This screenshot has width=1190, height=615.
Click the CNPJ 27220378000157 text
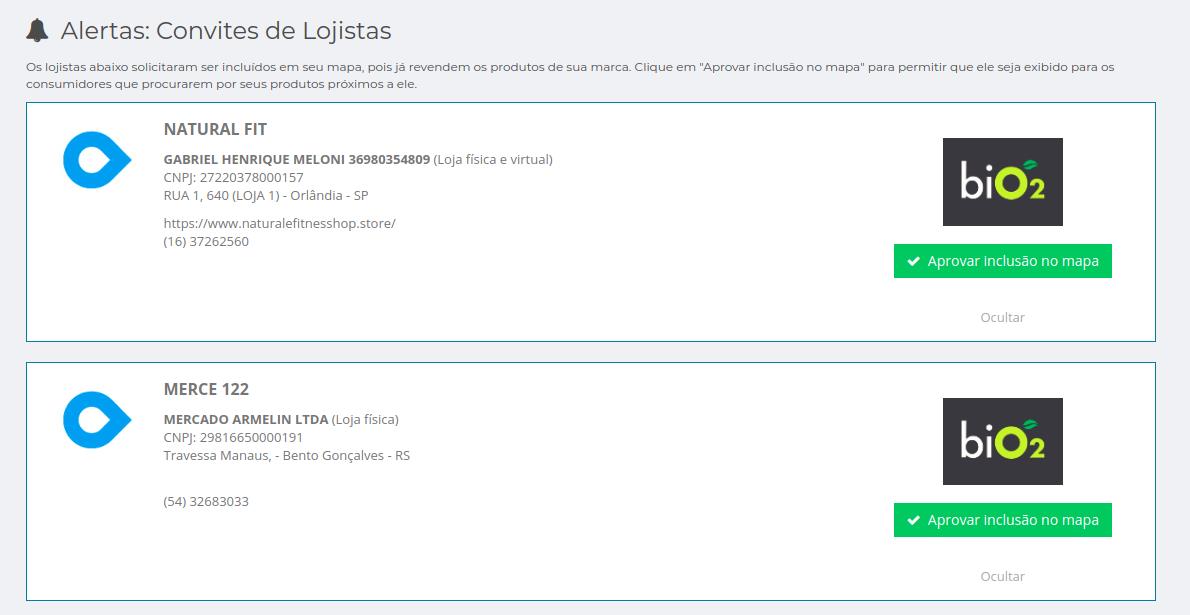[x=233, y=177]
